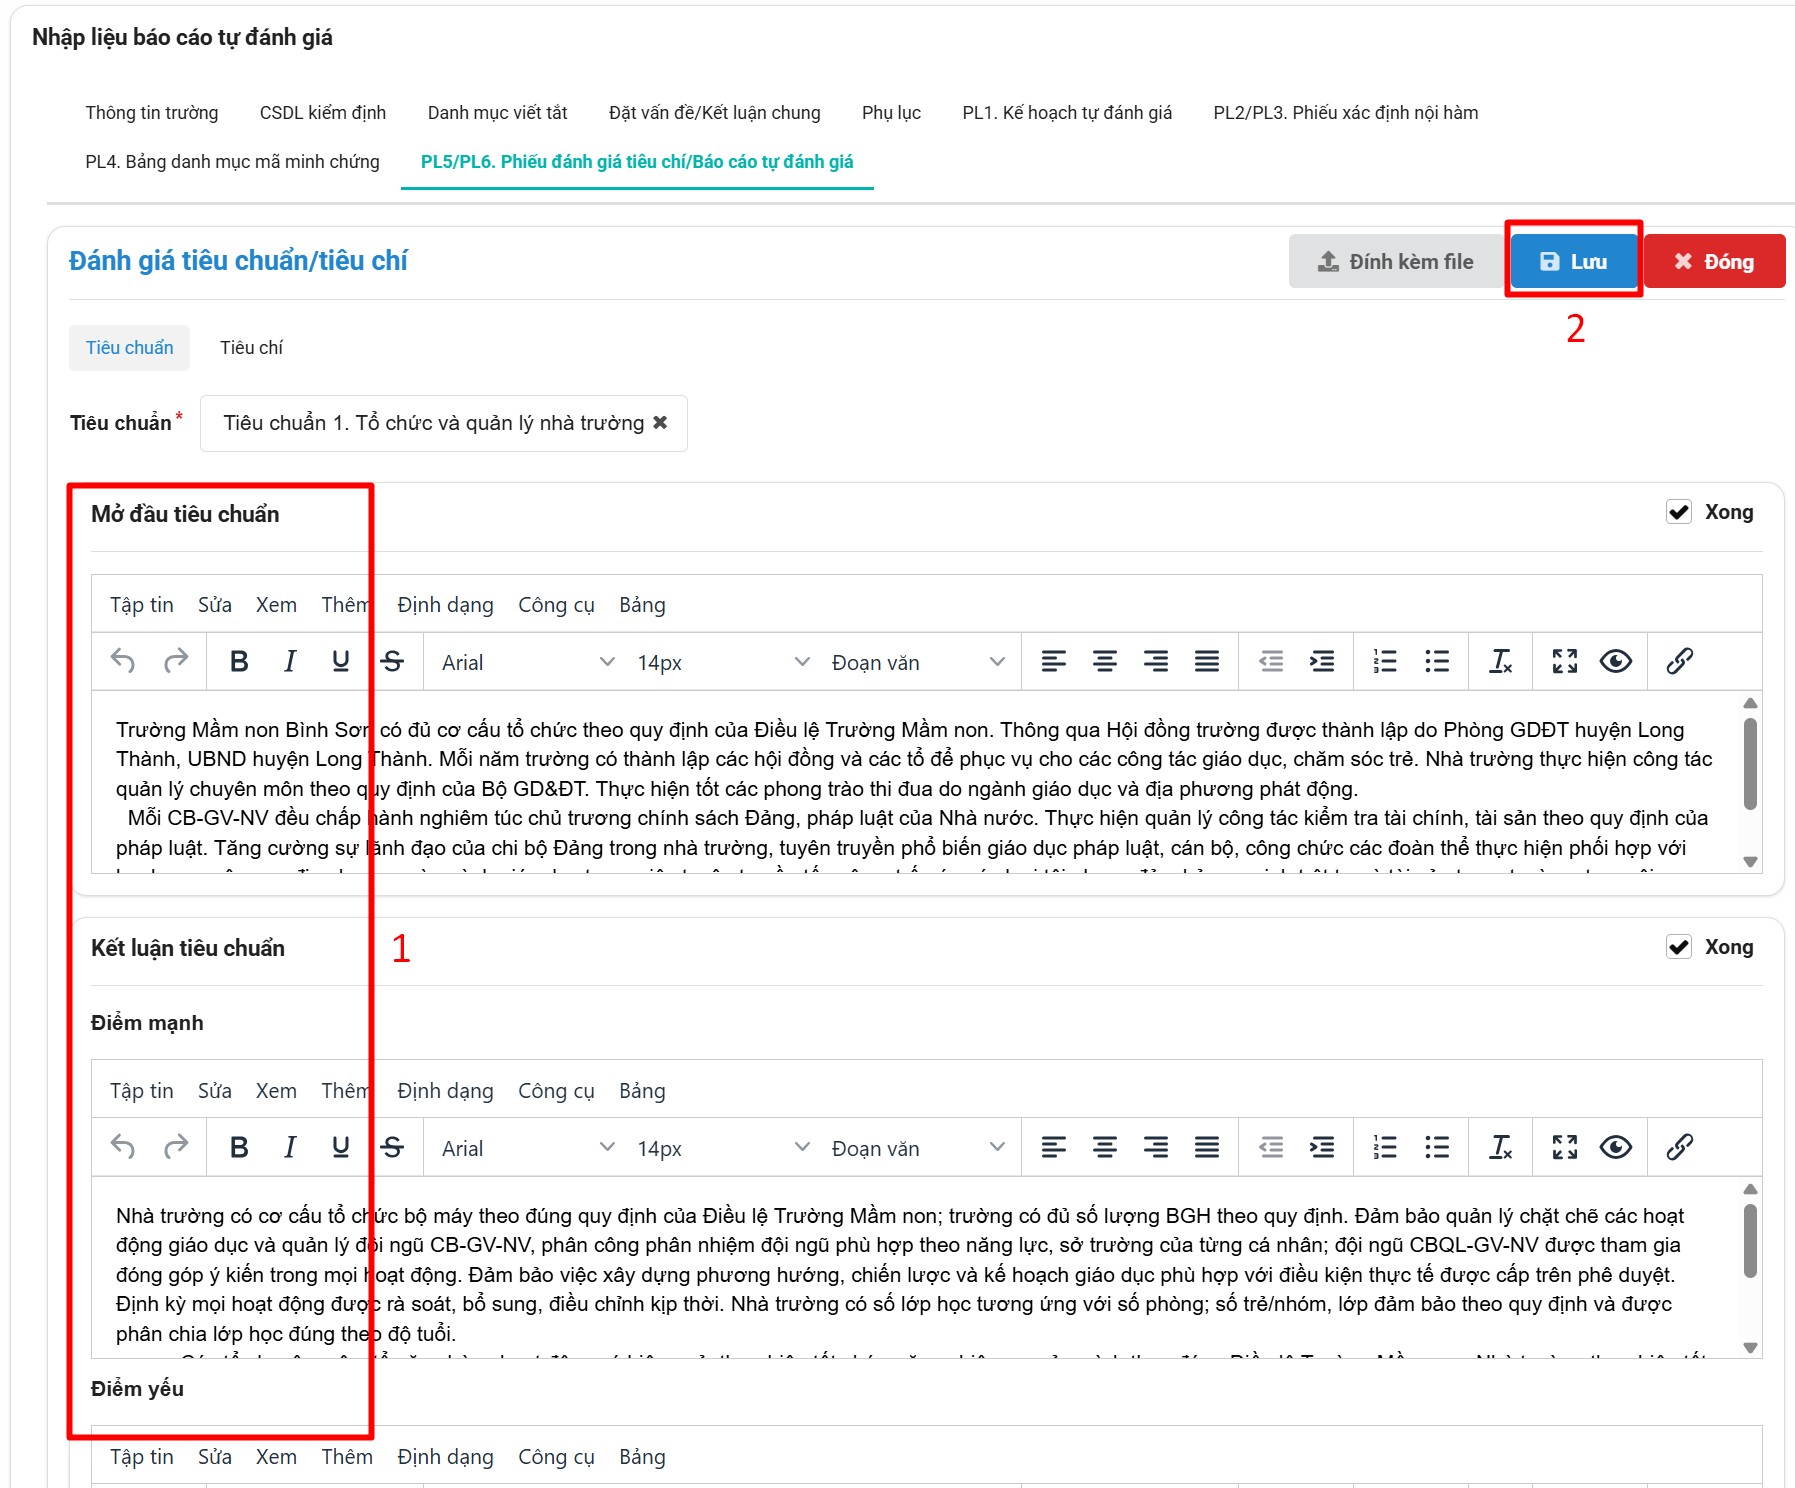Center align text in the Điểm mạnh editor

tap(1104, 1147)
